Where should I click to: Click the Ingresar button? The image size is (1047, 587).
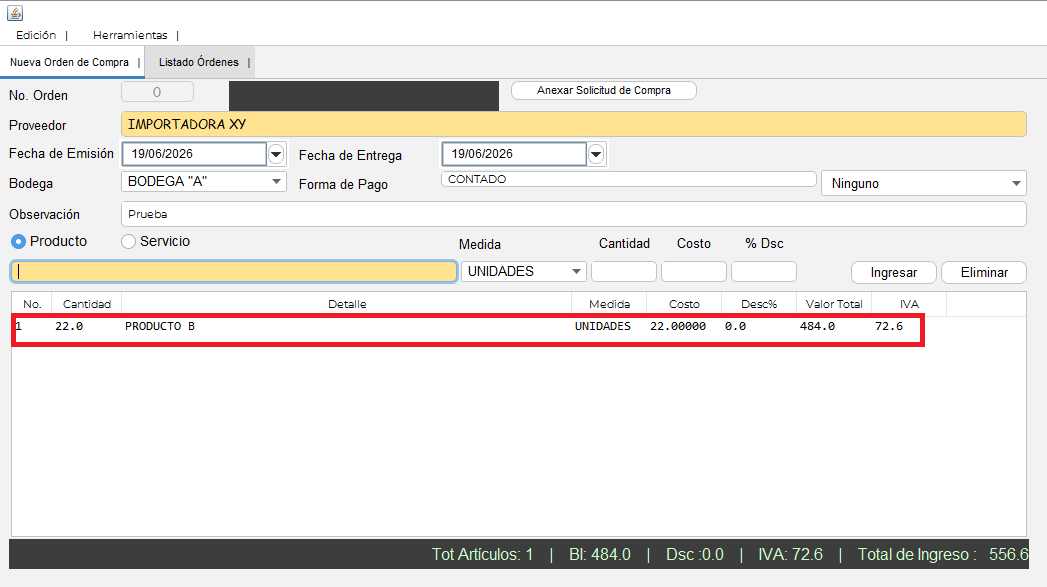pyautogui.click(x=893, y=272)
